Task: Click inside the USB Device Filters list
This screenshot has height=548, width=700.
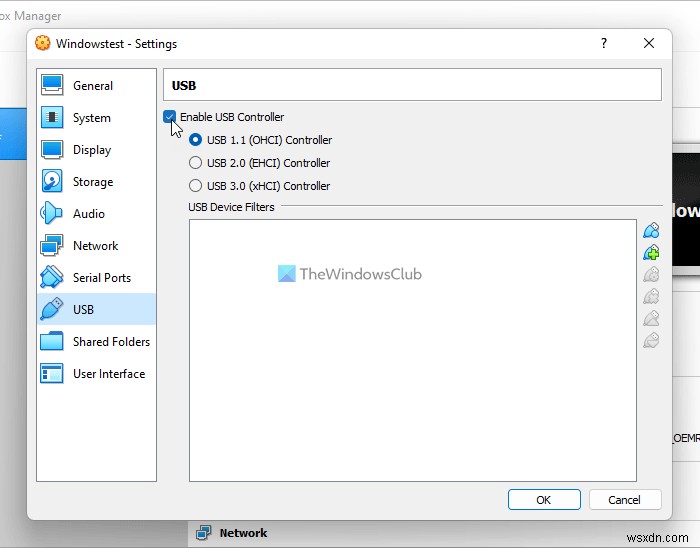Action: coord(412,350)
